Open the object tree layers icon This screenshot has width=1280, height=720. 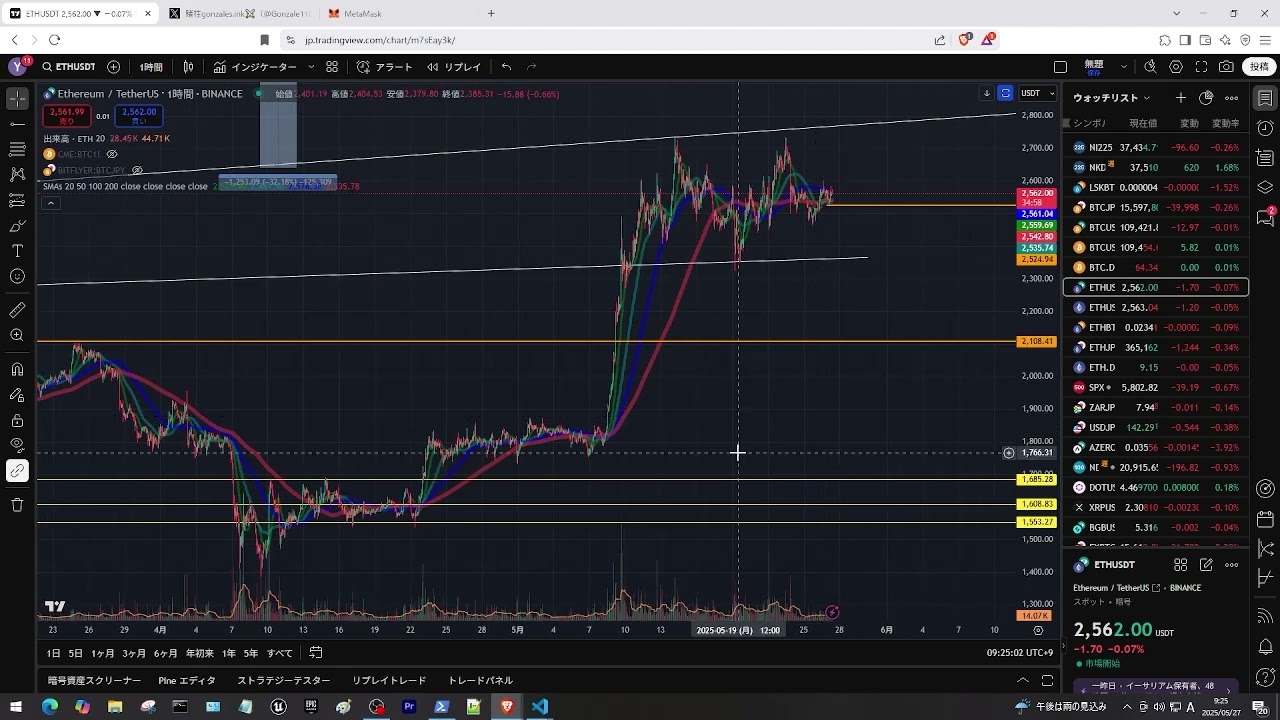point(1265,187)
